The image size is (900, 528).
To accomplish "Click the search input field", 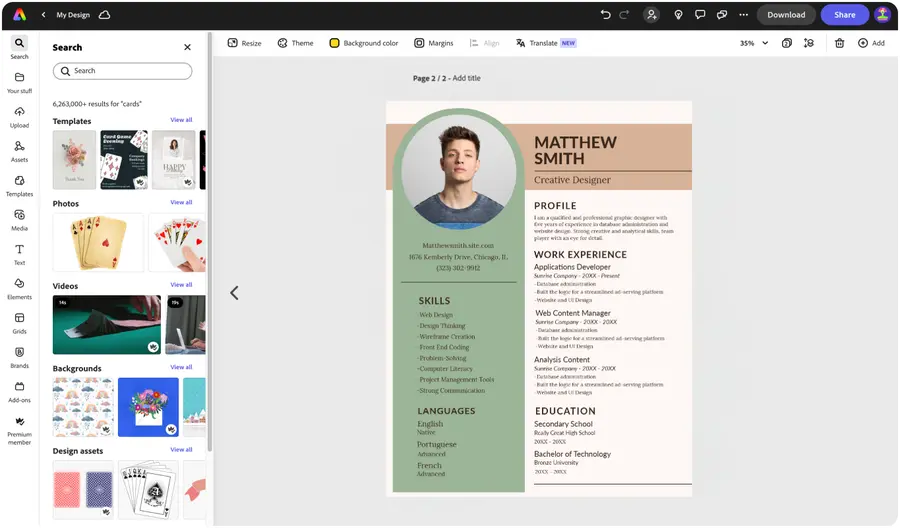I will tap(122, 71).
